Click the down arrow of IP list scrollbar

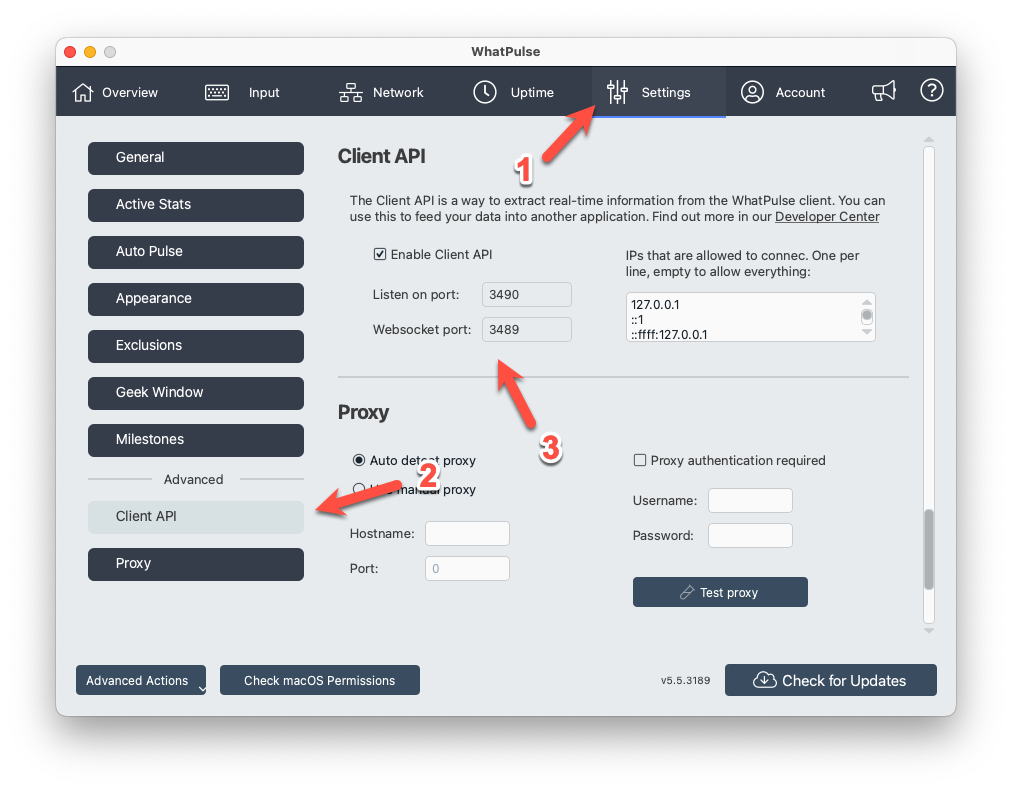(x=867, y=332)
